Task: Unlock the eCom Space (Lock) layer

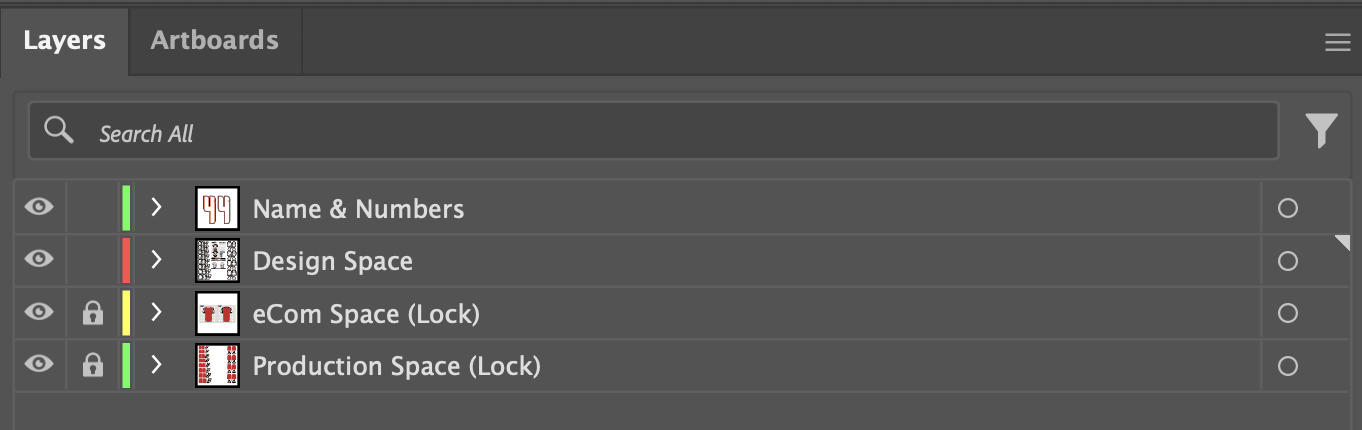Action: 92,314
